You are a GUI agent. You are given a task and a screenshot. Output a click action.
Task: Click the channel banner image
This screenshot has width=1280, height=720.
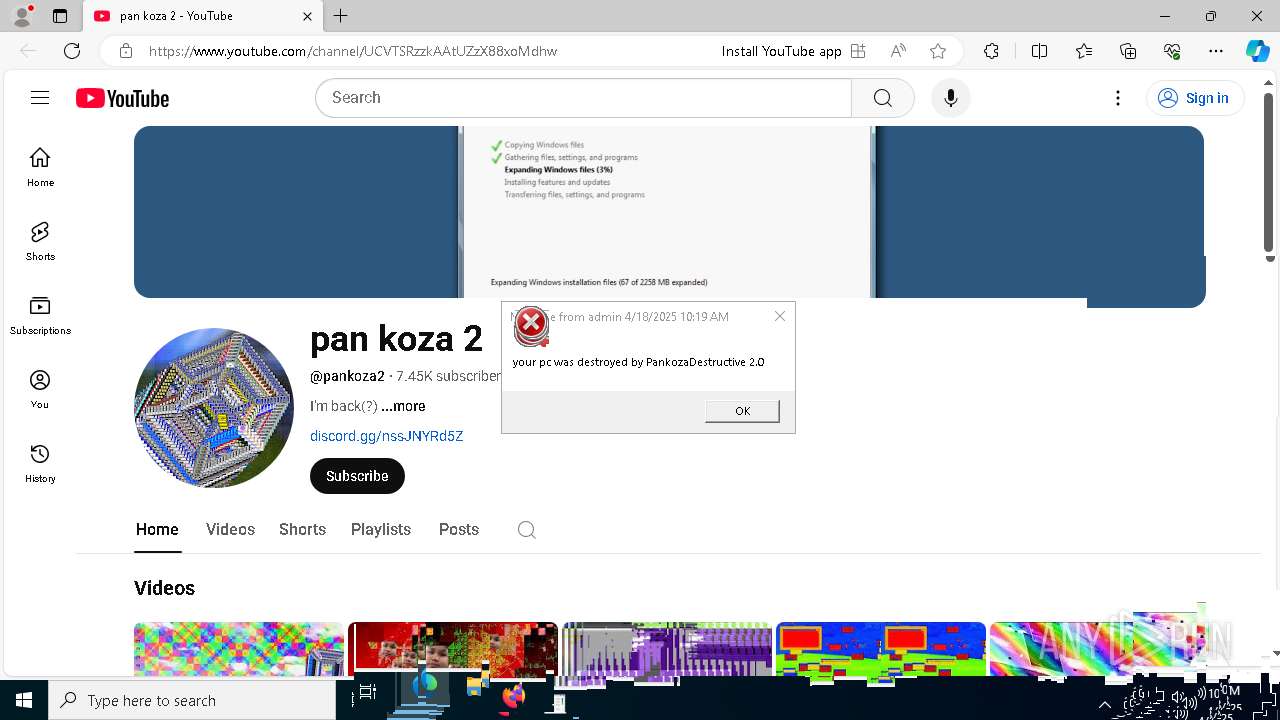click(x=669, y=212)
